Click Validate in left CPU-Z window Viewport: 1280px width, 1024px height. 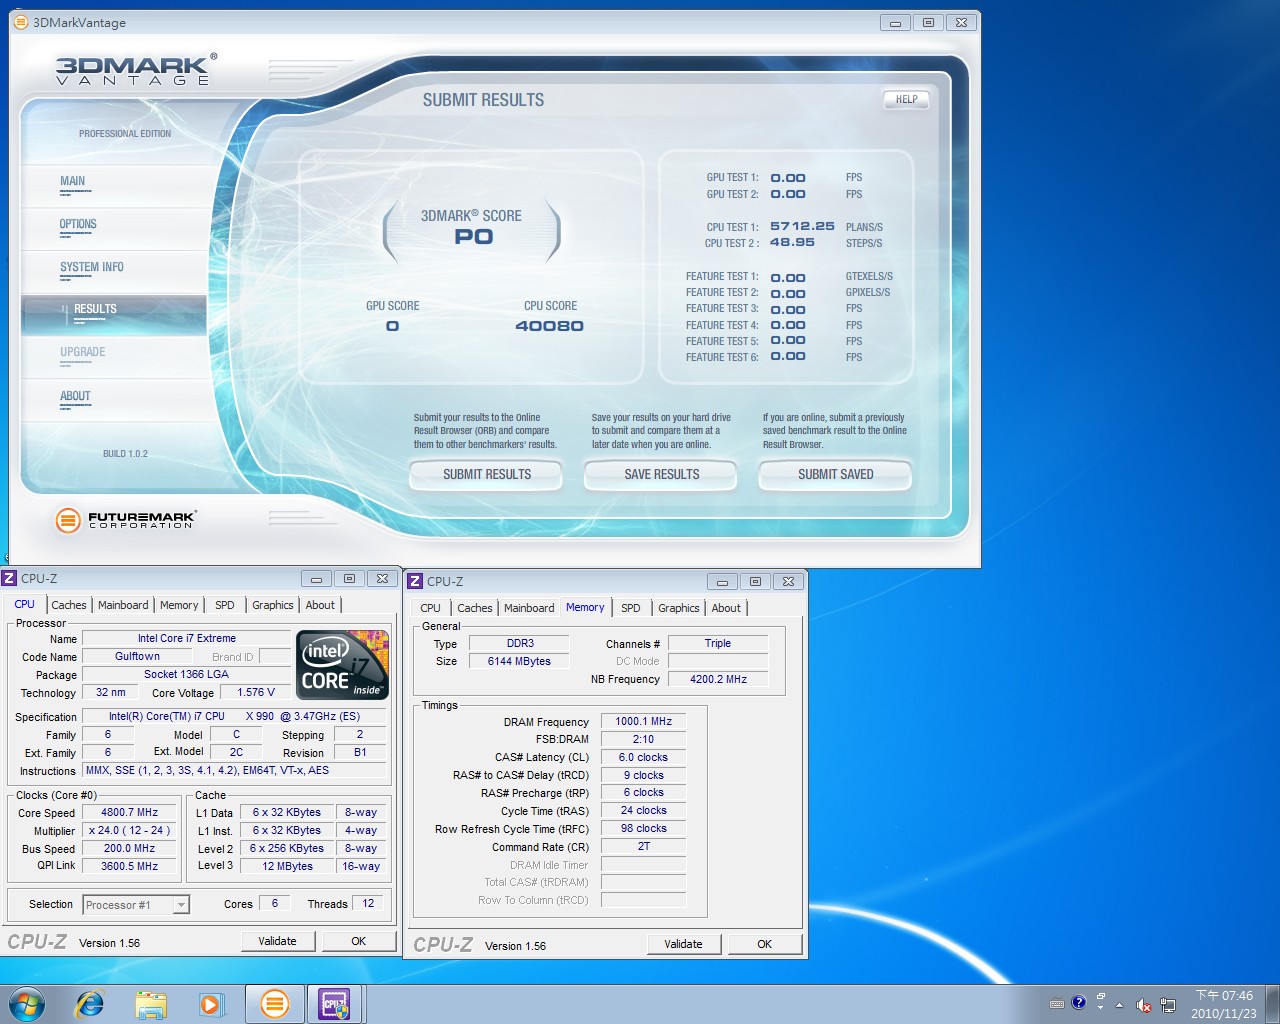278,941
